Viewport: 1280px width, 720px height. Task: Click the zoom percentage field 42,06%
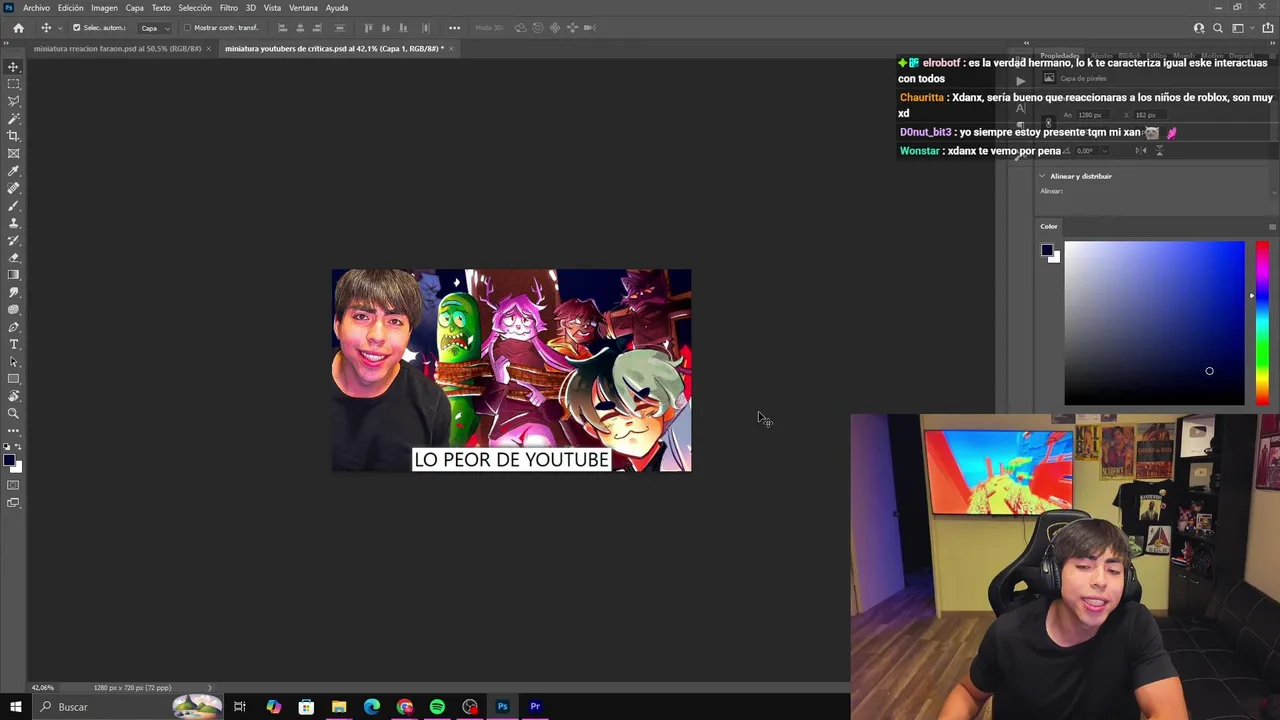tap(43, 688)
